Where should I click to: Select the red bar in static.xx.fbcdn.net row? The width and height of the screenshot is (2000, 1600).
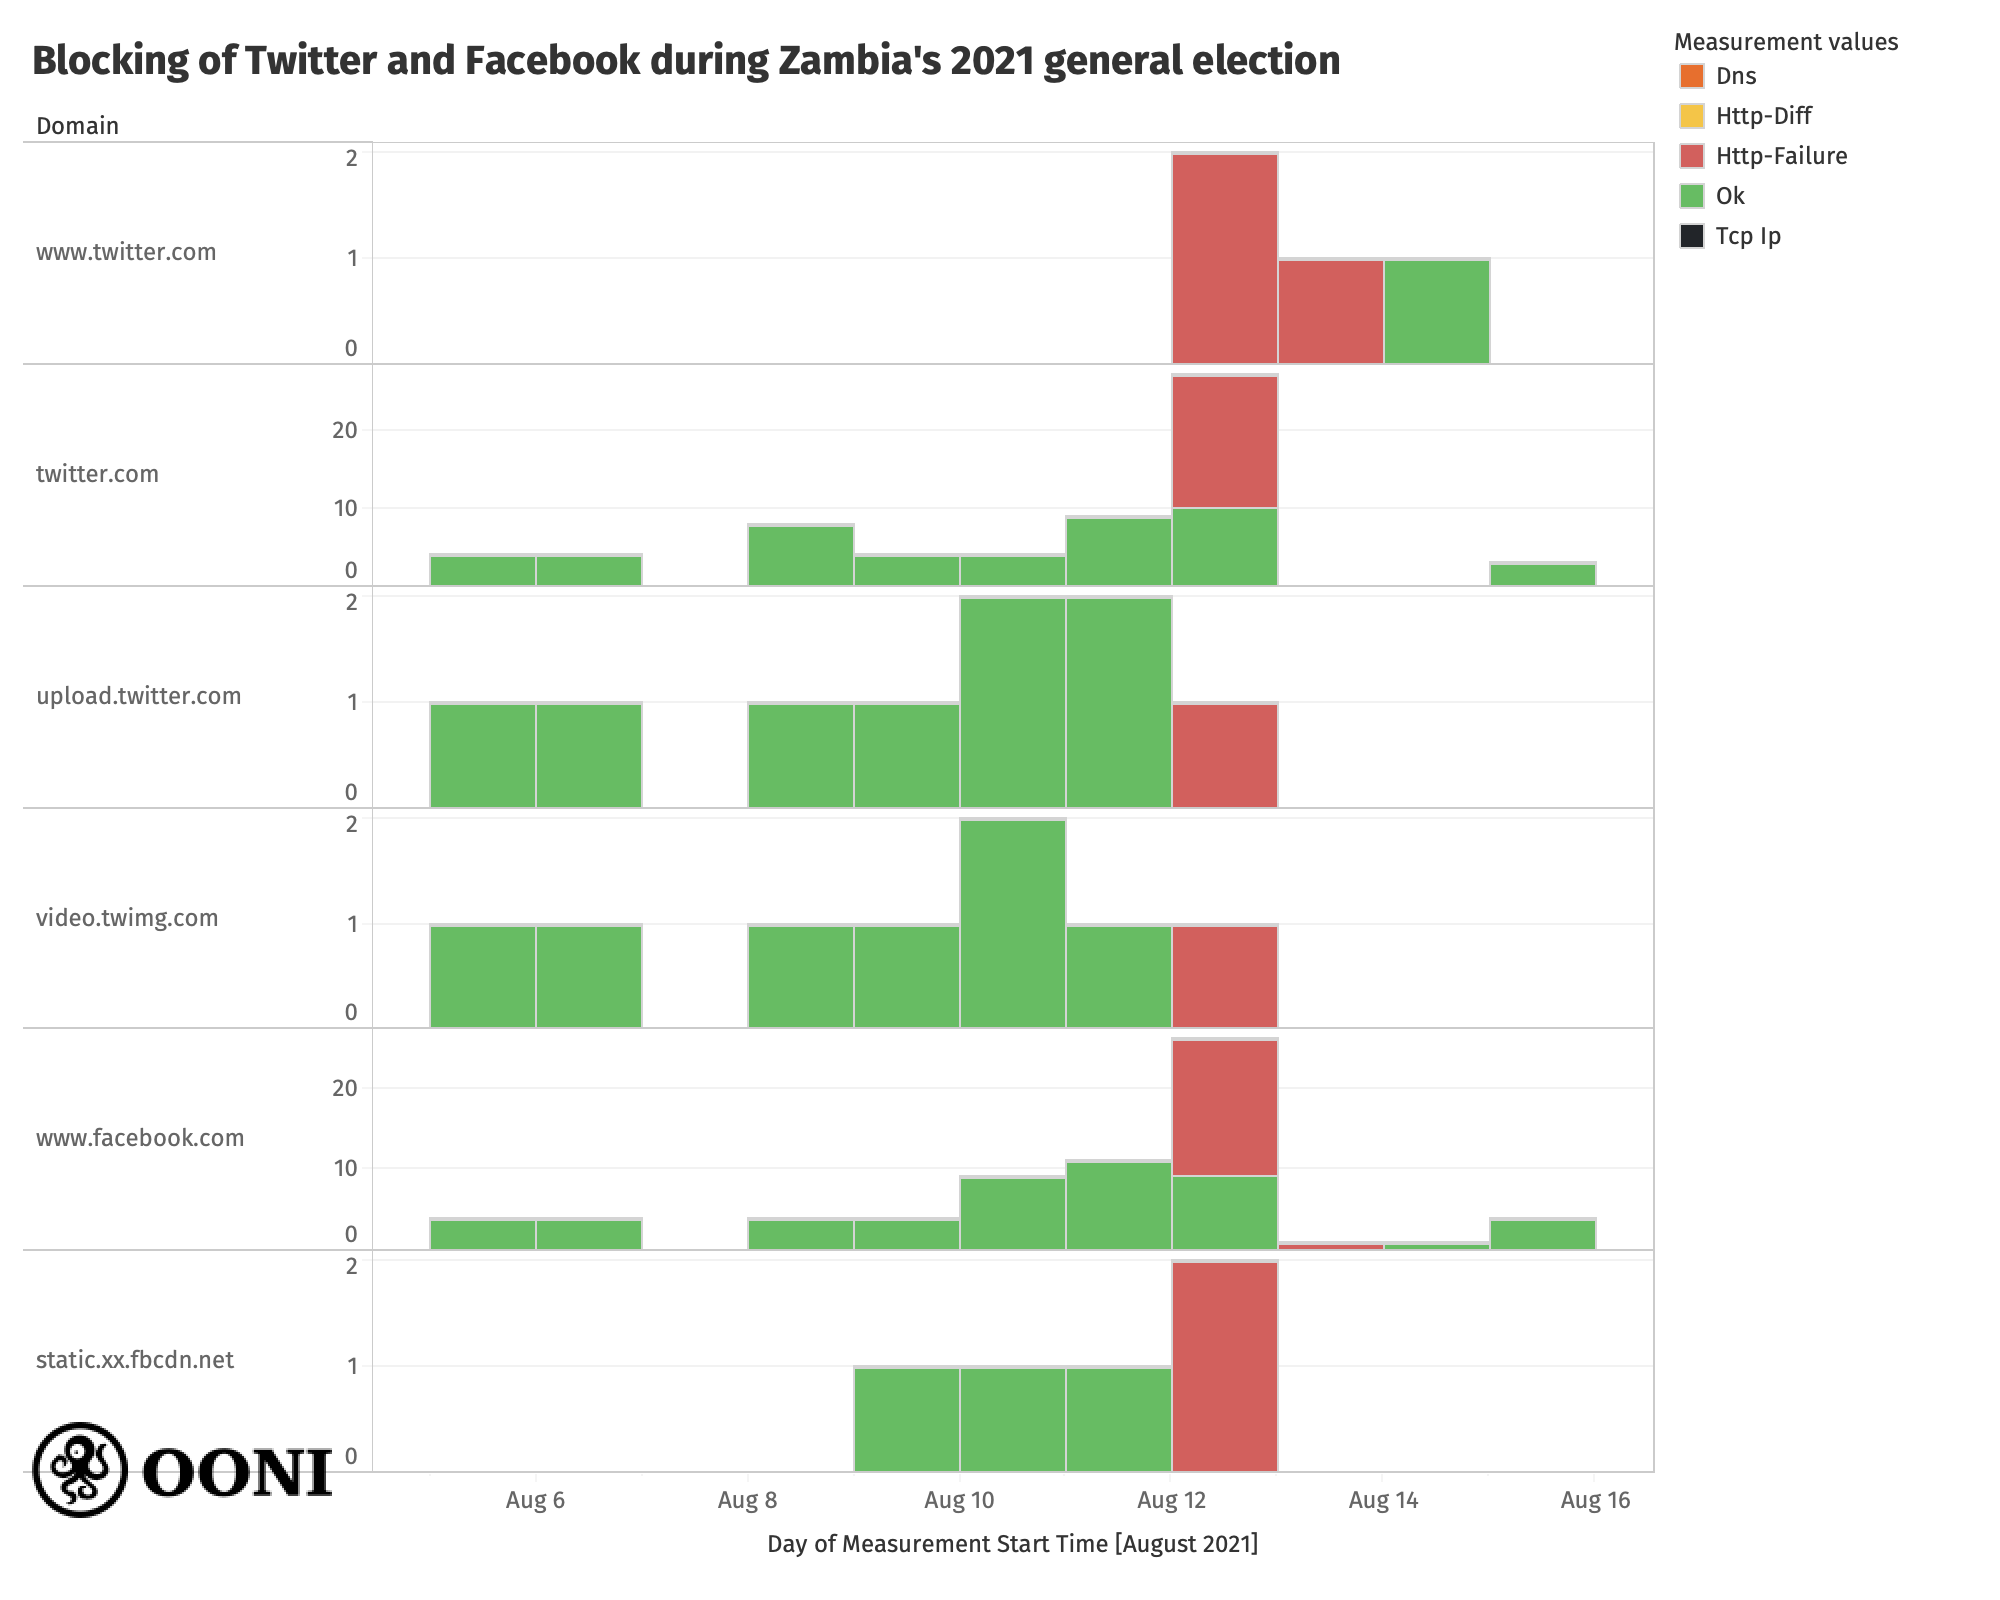[x=1224, y=1366]
